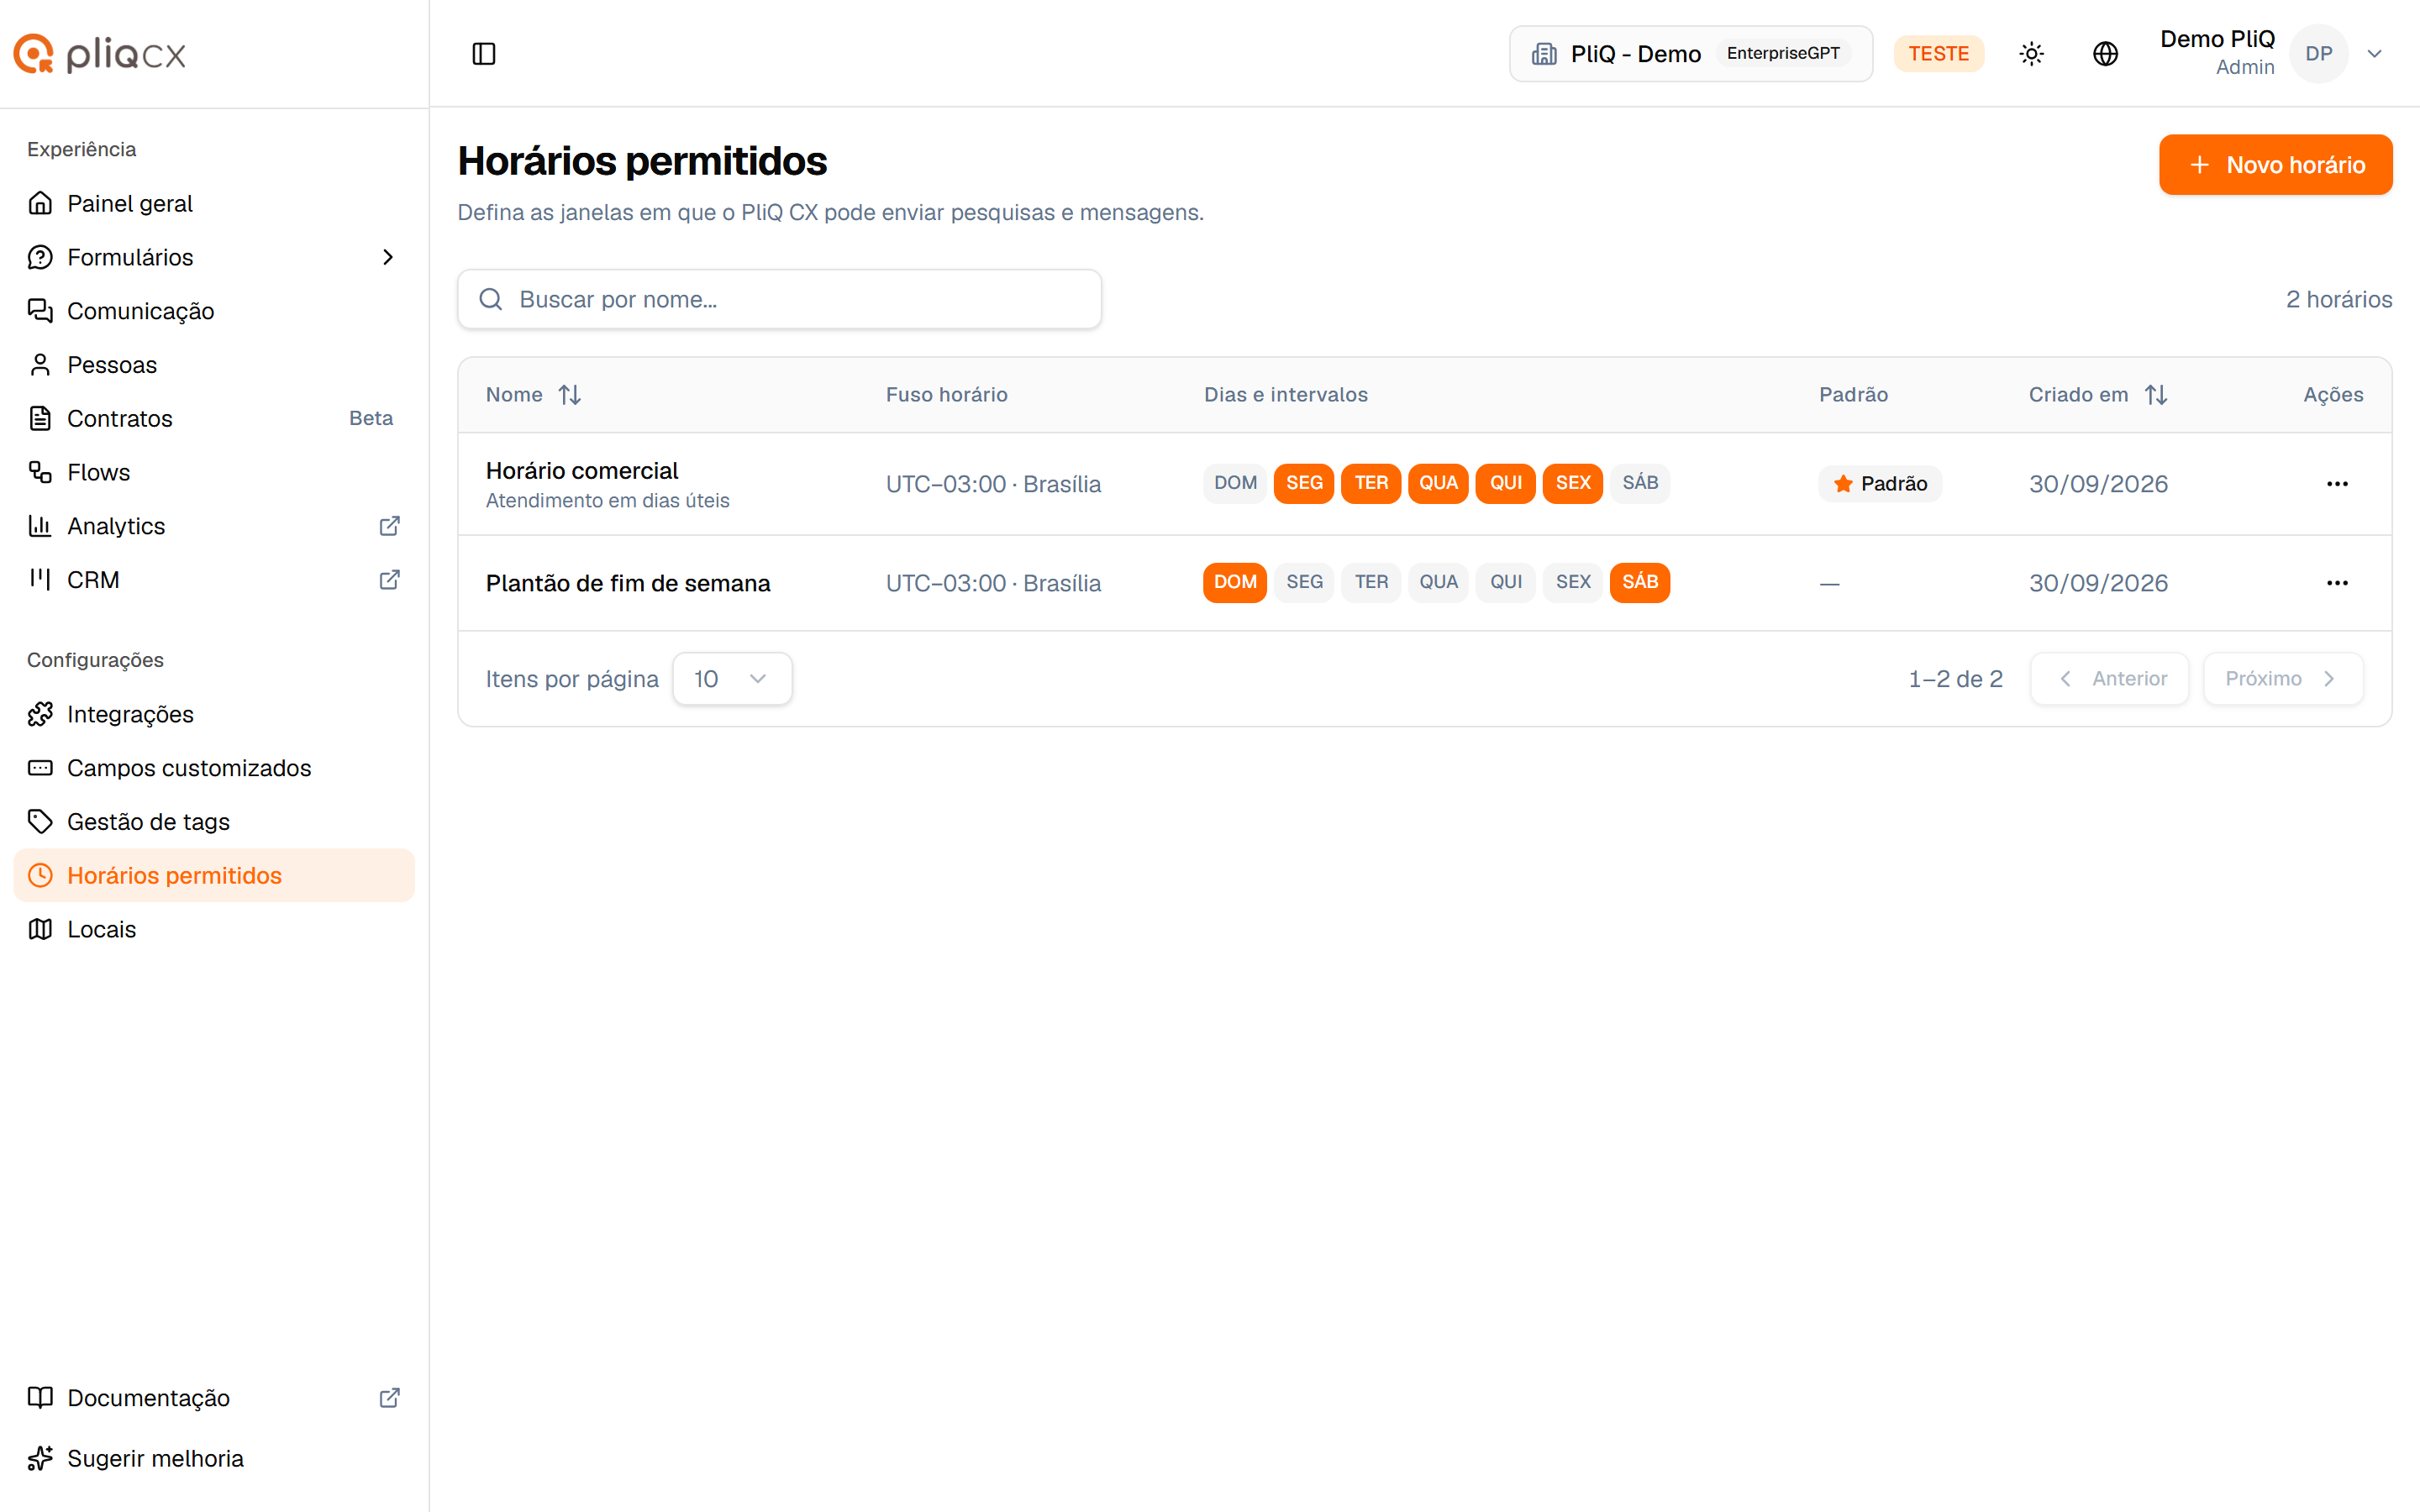Toggle the DOM chip in Horário comercial row
This screenshot has height=1512, width=2420.
(1235, 483)
